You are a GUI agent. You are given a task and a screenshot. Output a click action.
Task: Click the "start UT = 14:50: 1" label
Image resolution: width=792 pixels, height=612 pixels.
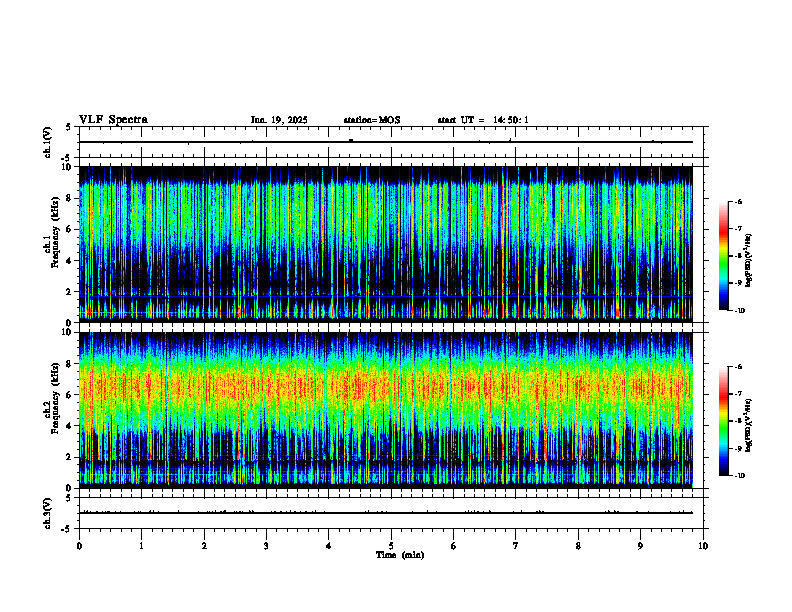(x=483, y=120)
